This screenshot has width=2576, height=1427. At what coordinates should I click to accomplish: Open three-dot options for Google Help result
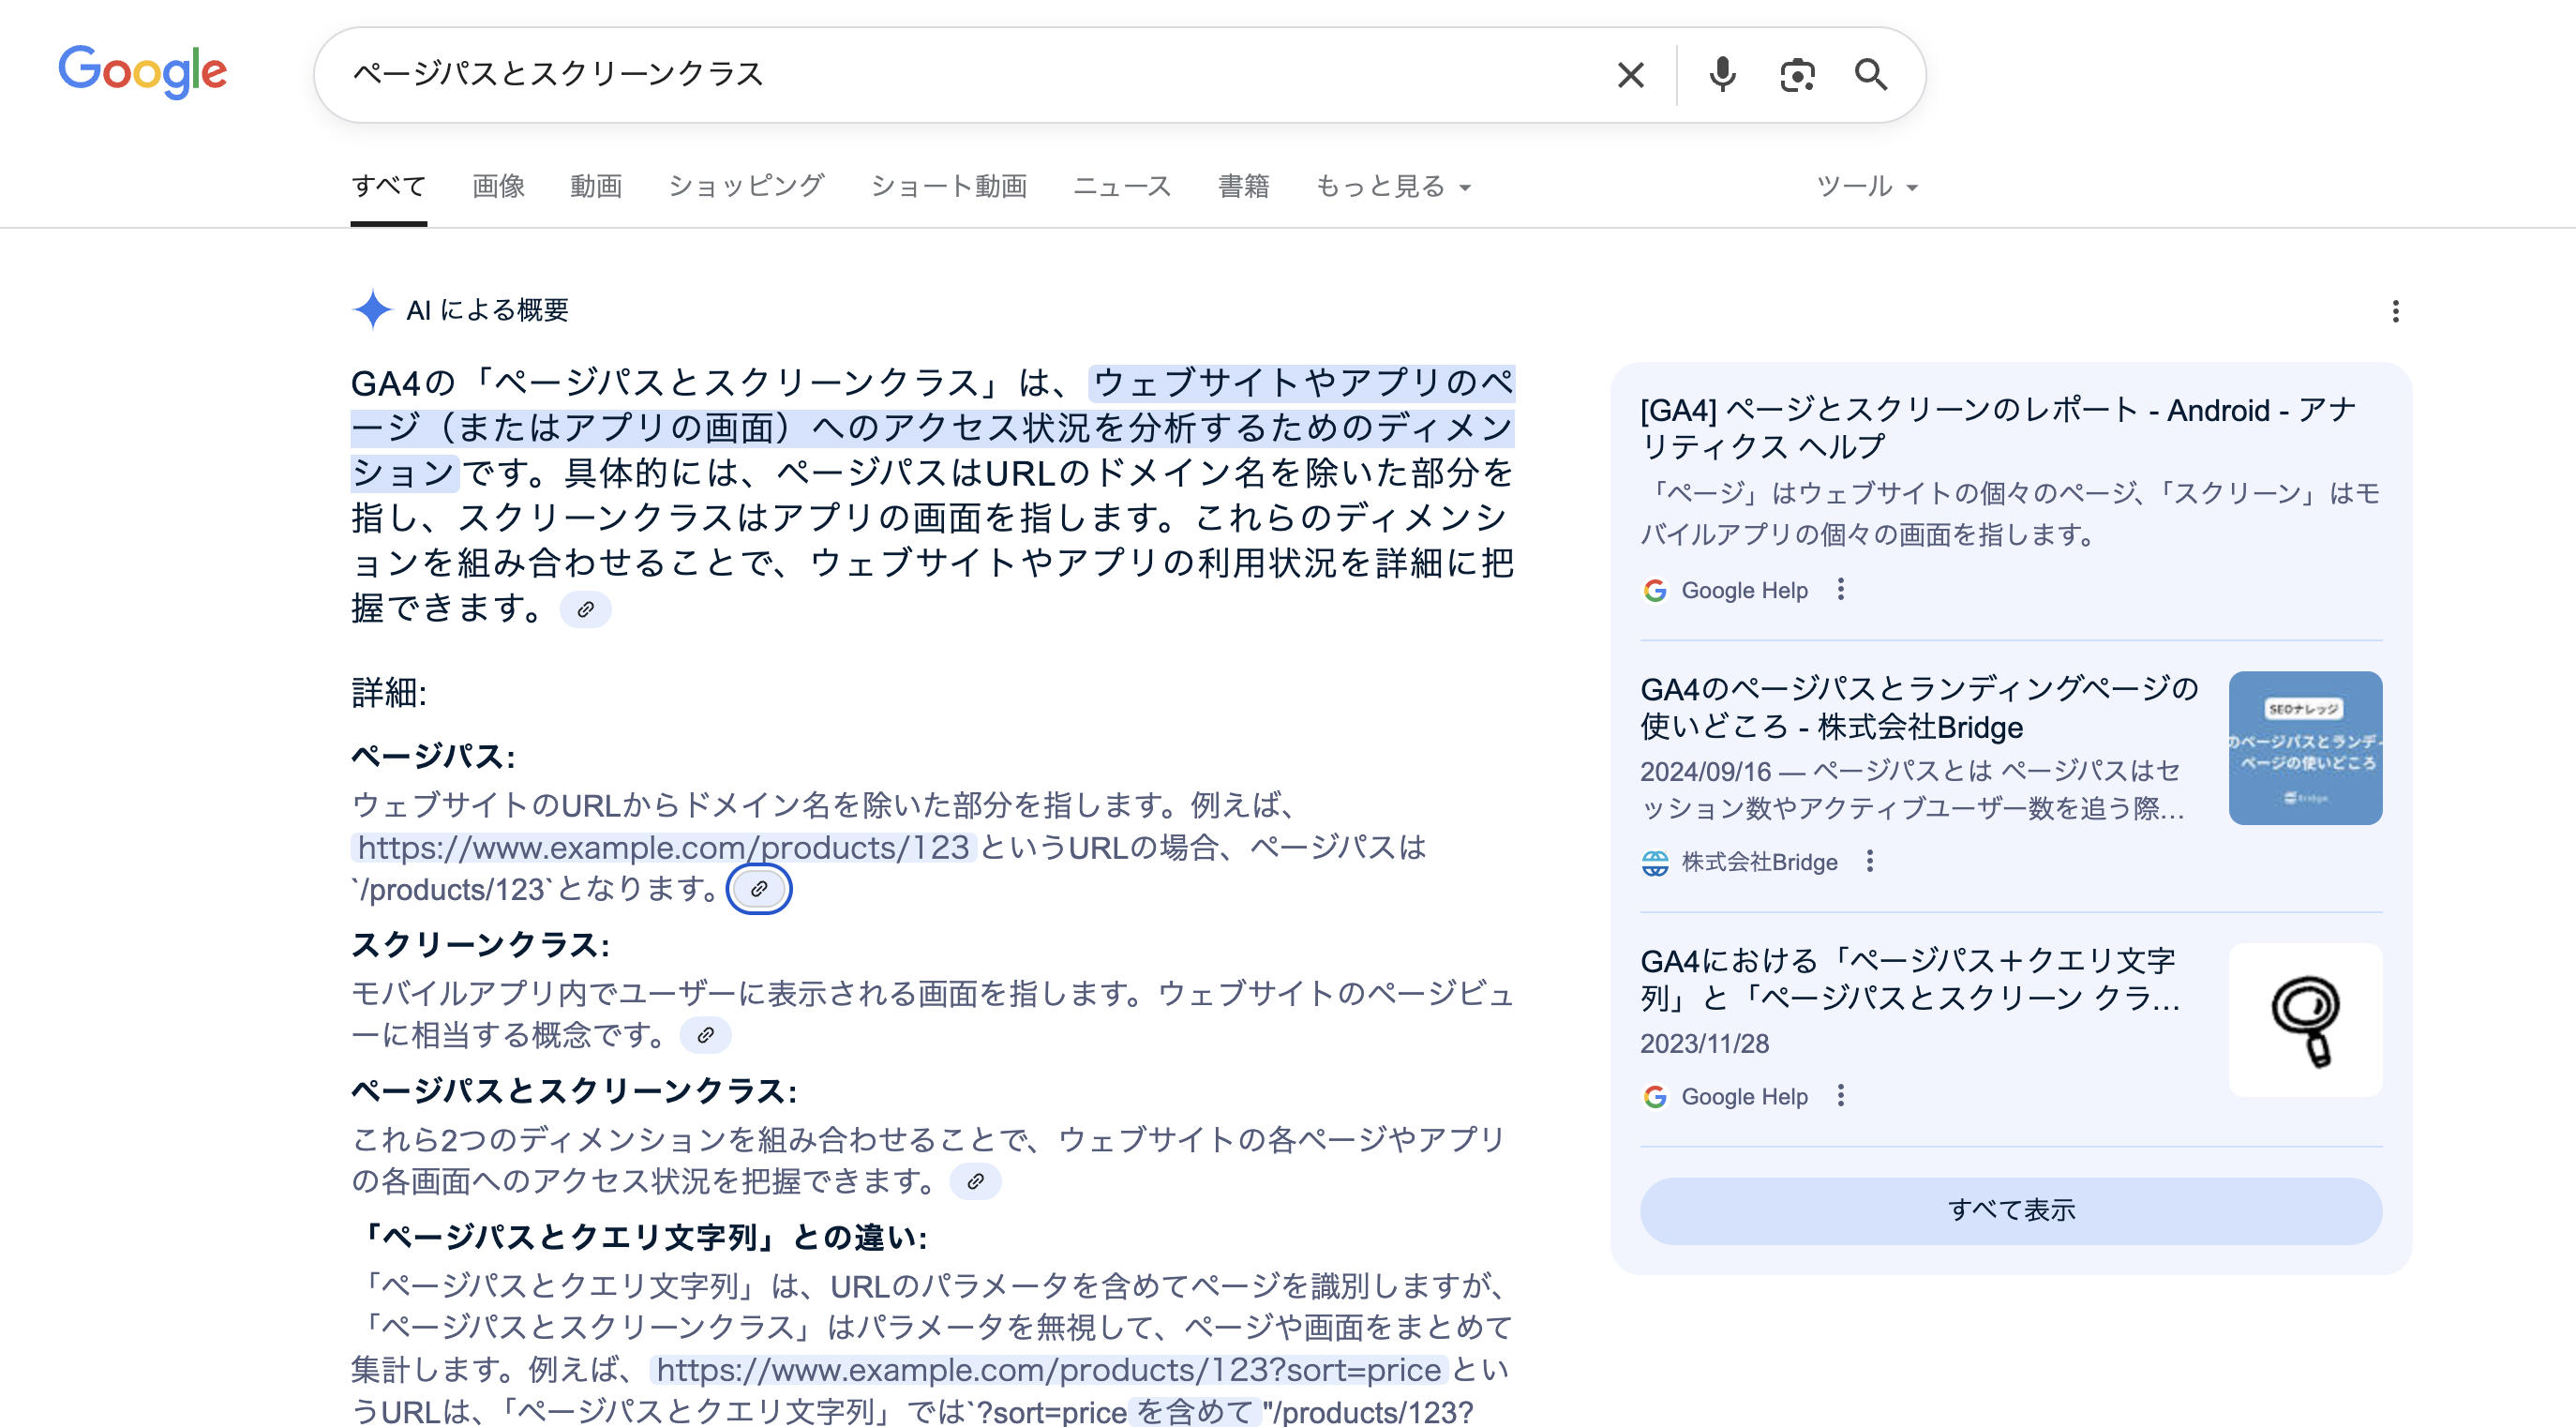coord(1840,590)
